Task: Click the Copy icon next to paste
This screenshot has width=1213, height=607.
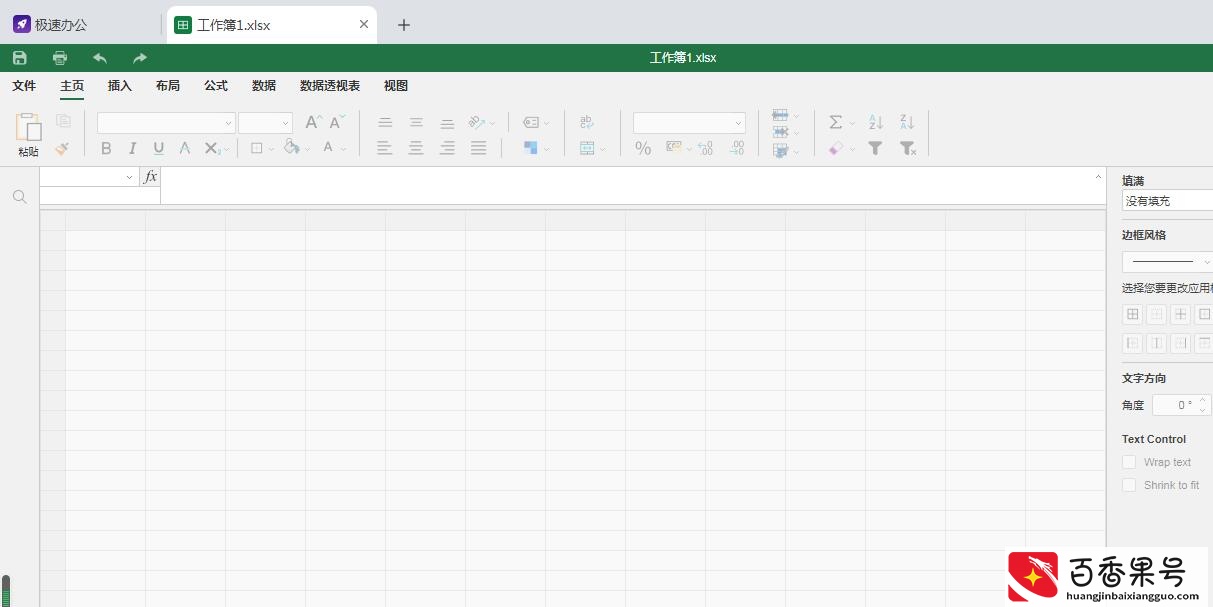Action: click(x=63, y=121)
